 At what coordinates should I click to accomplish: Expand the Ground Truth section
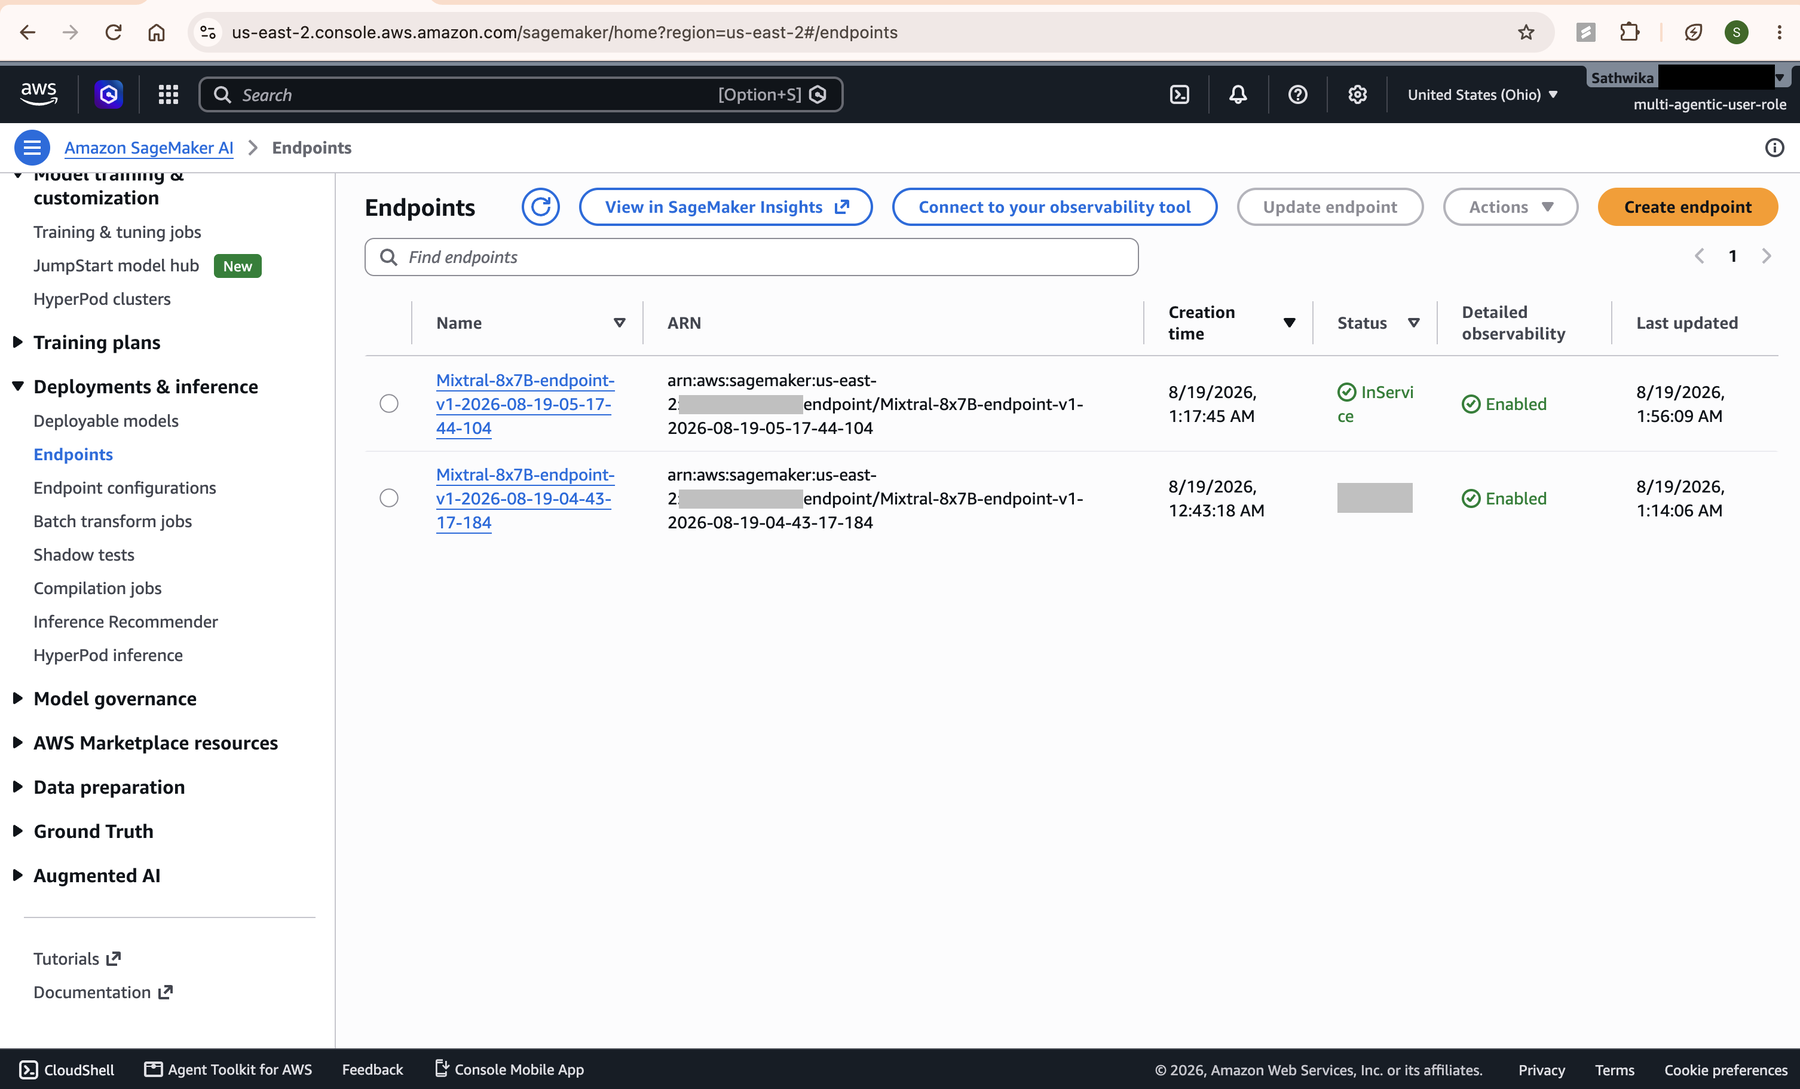click(18, 831)
